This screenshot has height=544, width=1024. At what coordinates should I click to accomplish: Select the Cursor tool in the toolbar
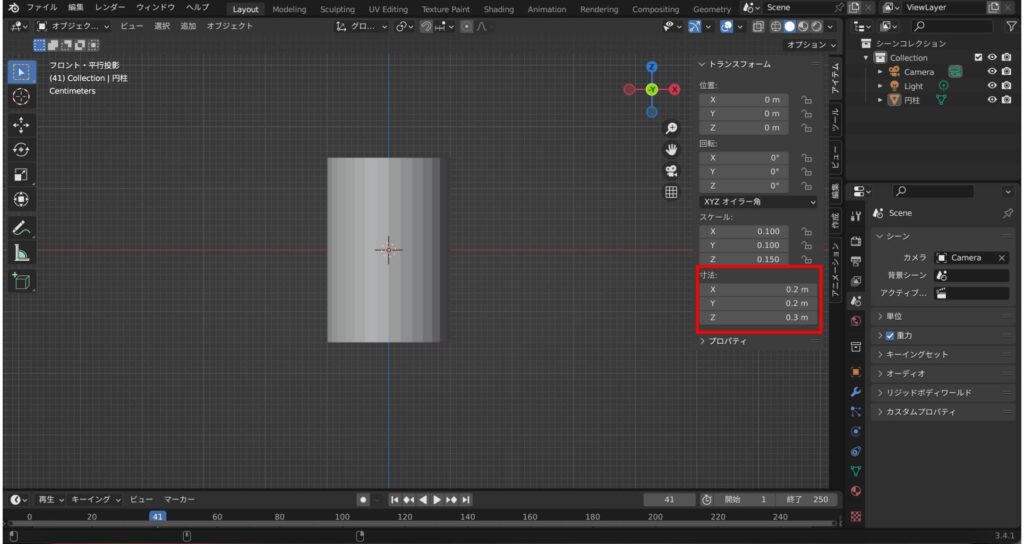[21, 97]
